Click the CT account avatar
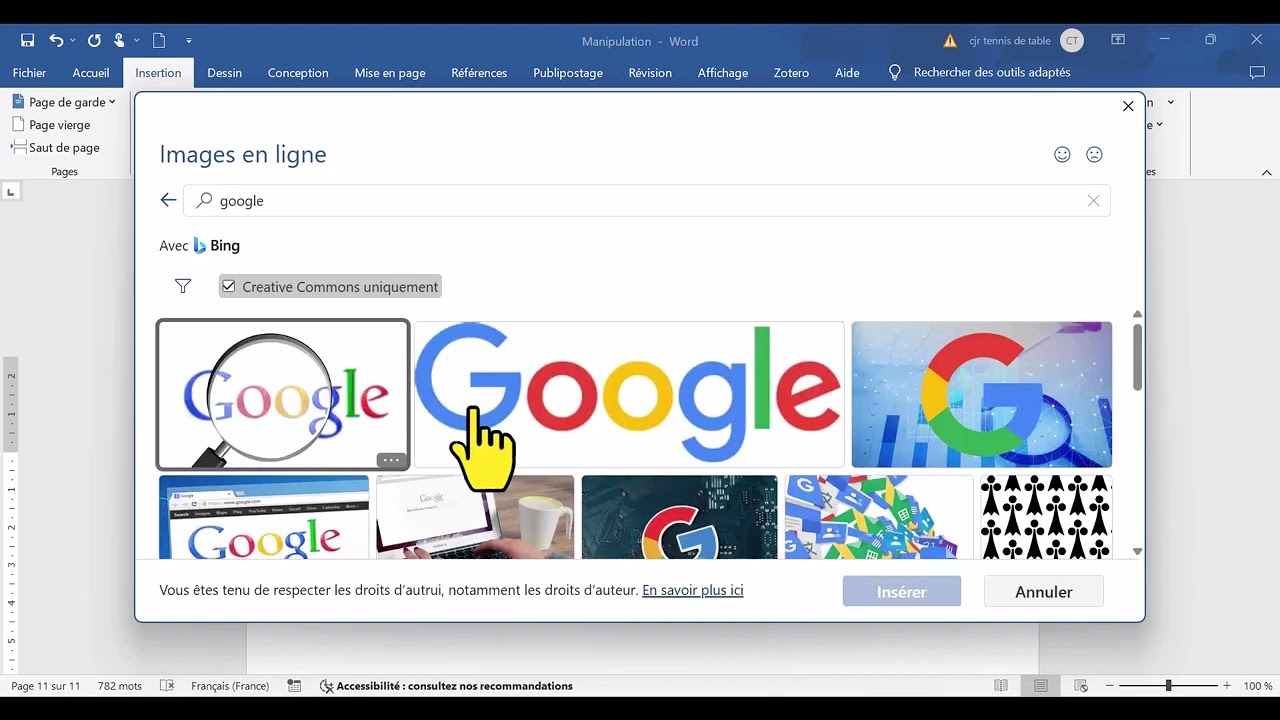This screenshot has width=1280, height=720. (1072, 41)
